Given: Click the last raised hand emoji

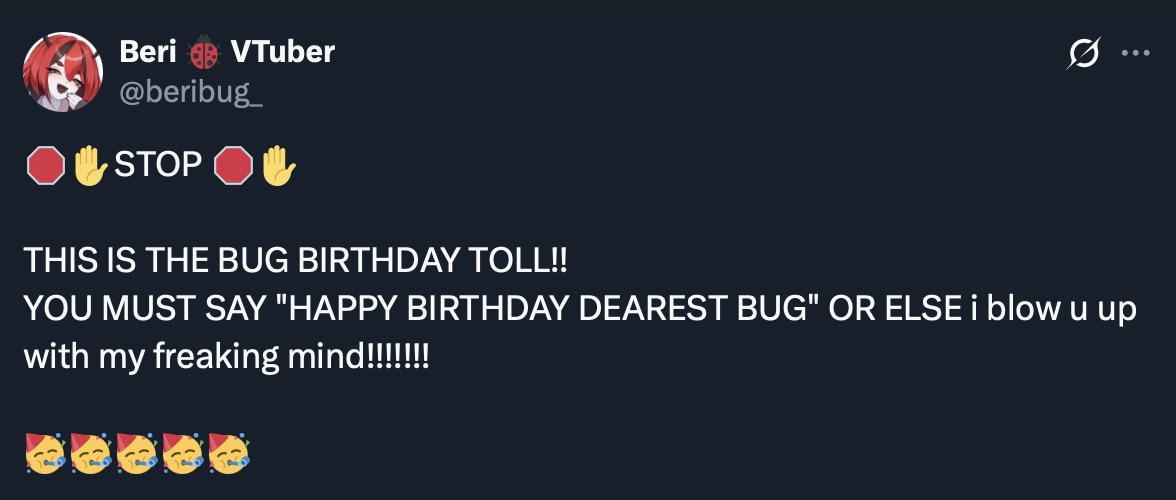Looking at the screenshot, I should tap(279, 165).
